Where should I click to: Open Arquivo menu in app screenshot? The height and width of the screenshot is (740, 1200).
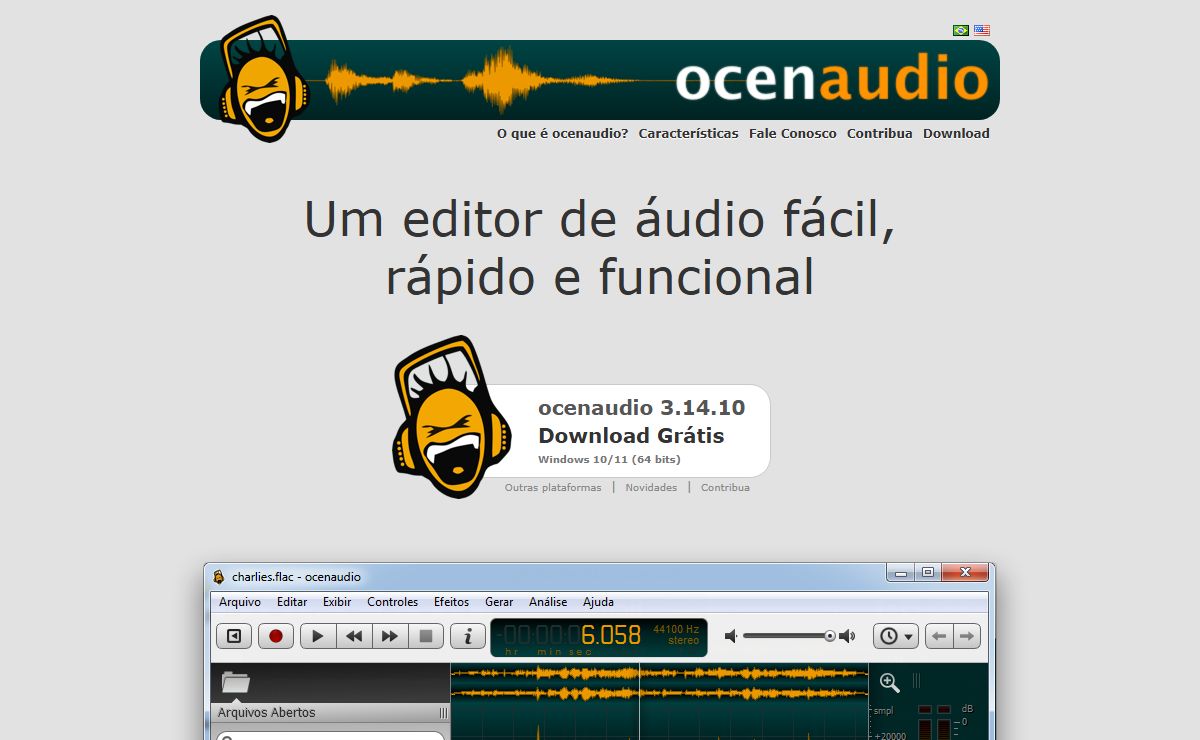(x=240, y=602)
